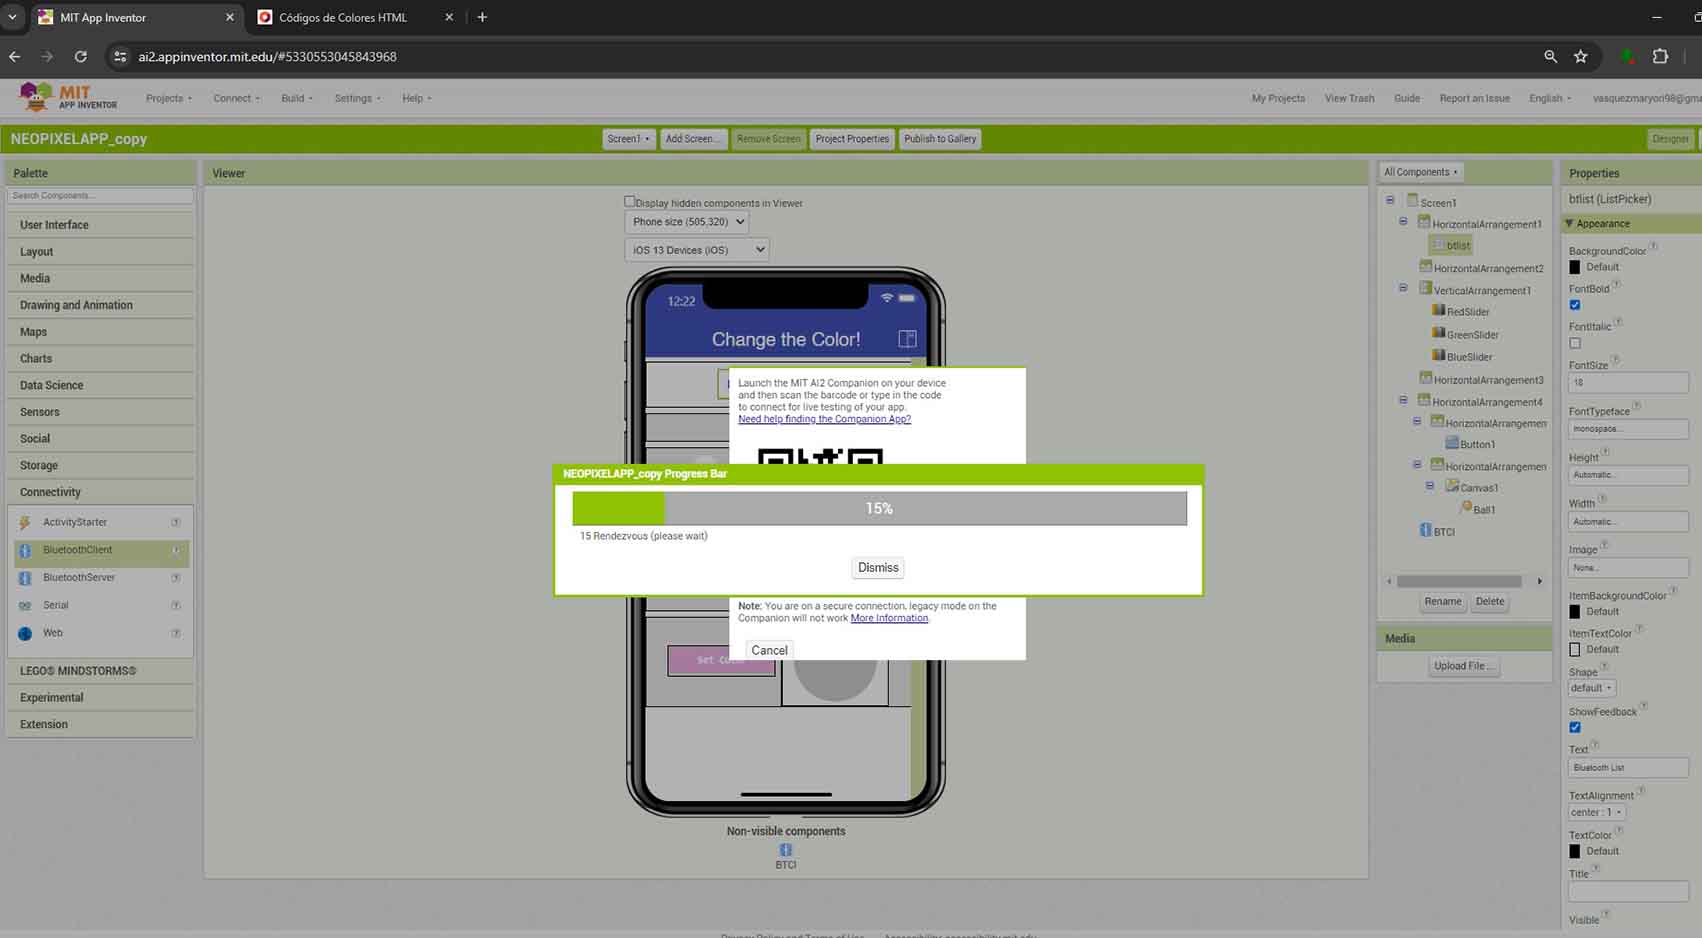1702x938 pixels.
Task: Collapse the VerticalArrangement1 tree node
Action: click(x=1403, y=288)
